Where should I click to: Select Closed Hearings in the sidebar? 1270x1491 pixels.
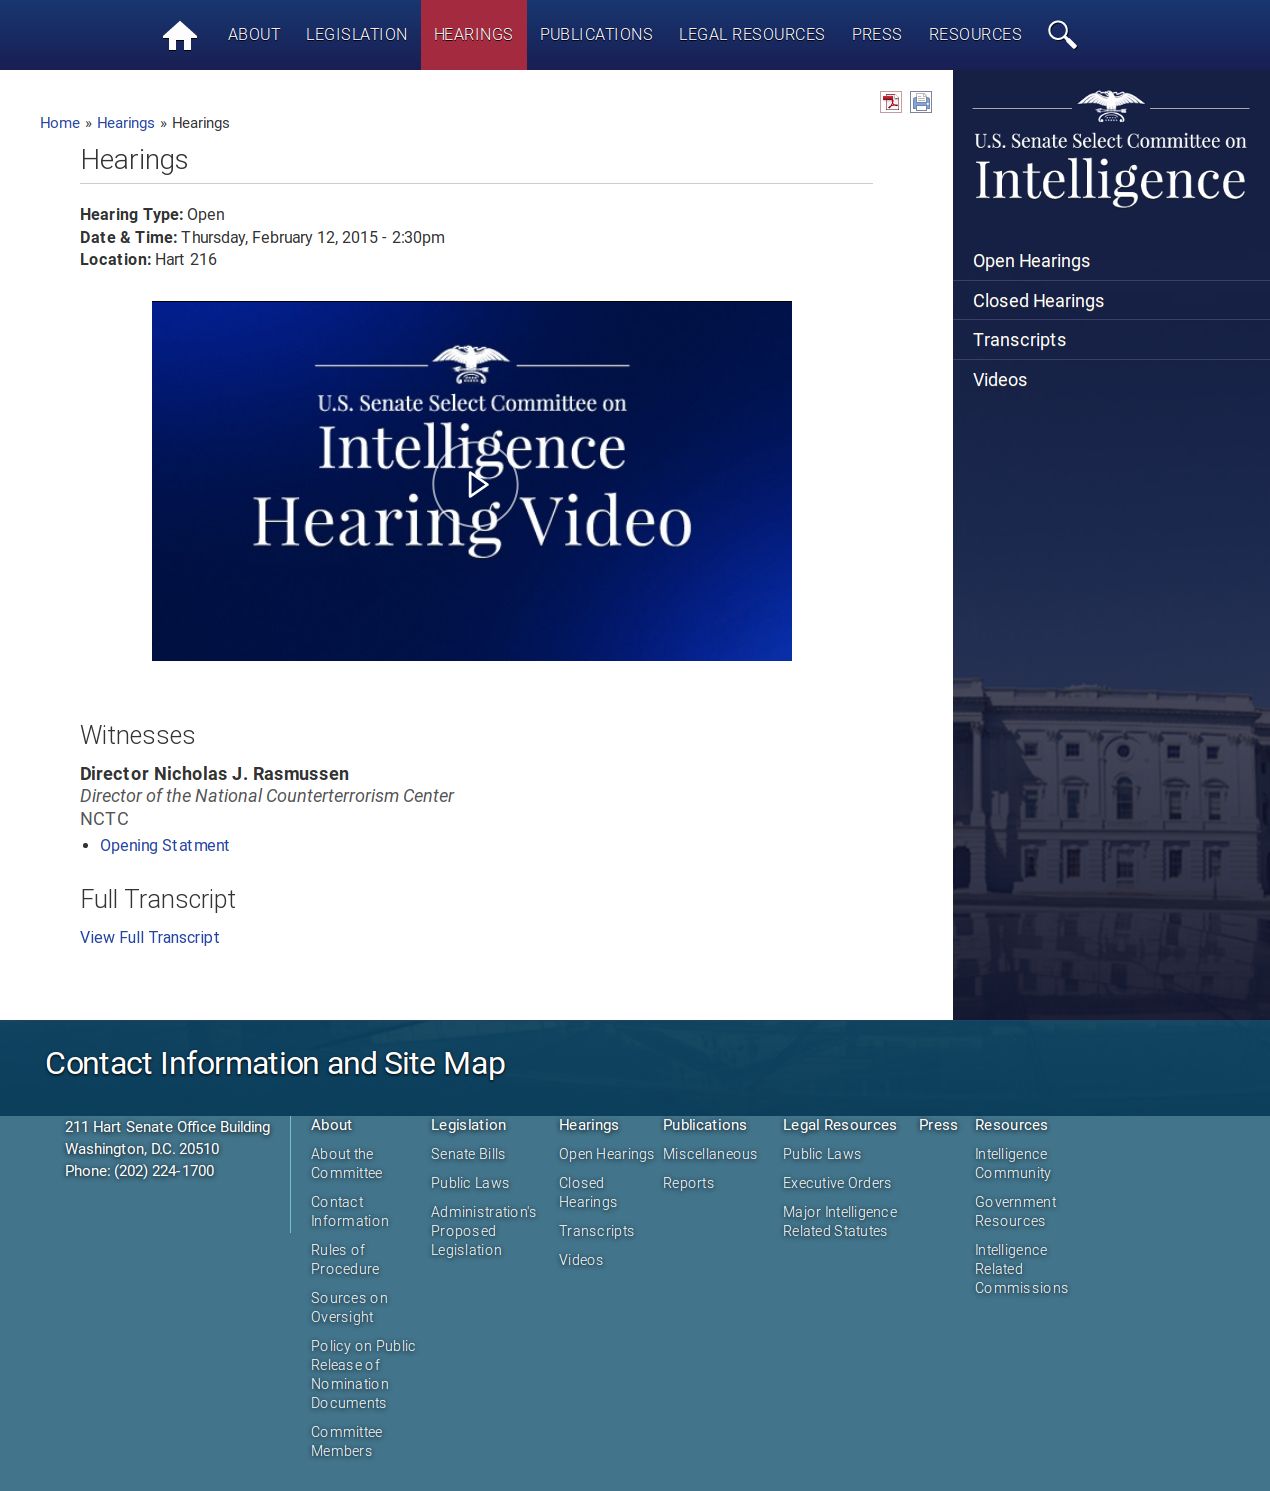1038,301
